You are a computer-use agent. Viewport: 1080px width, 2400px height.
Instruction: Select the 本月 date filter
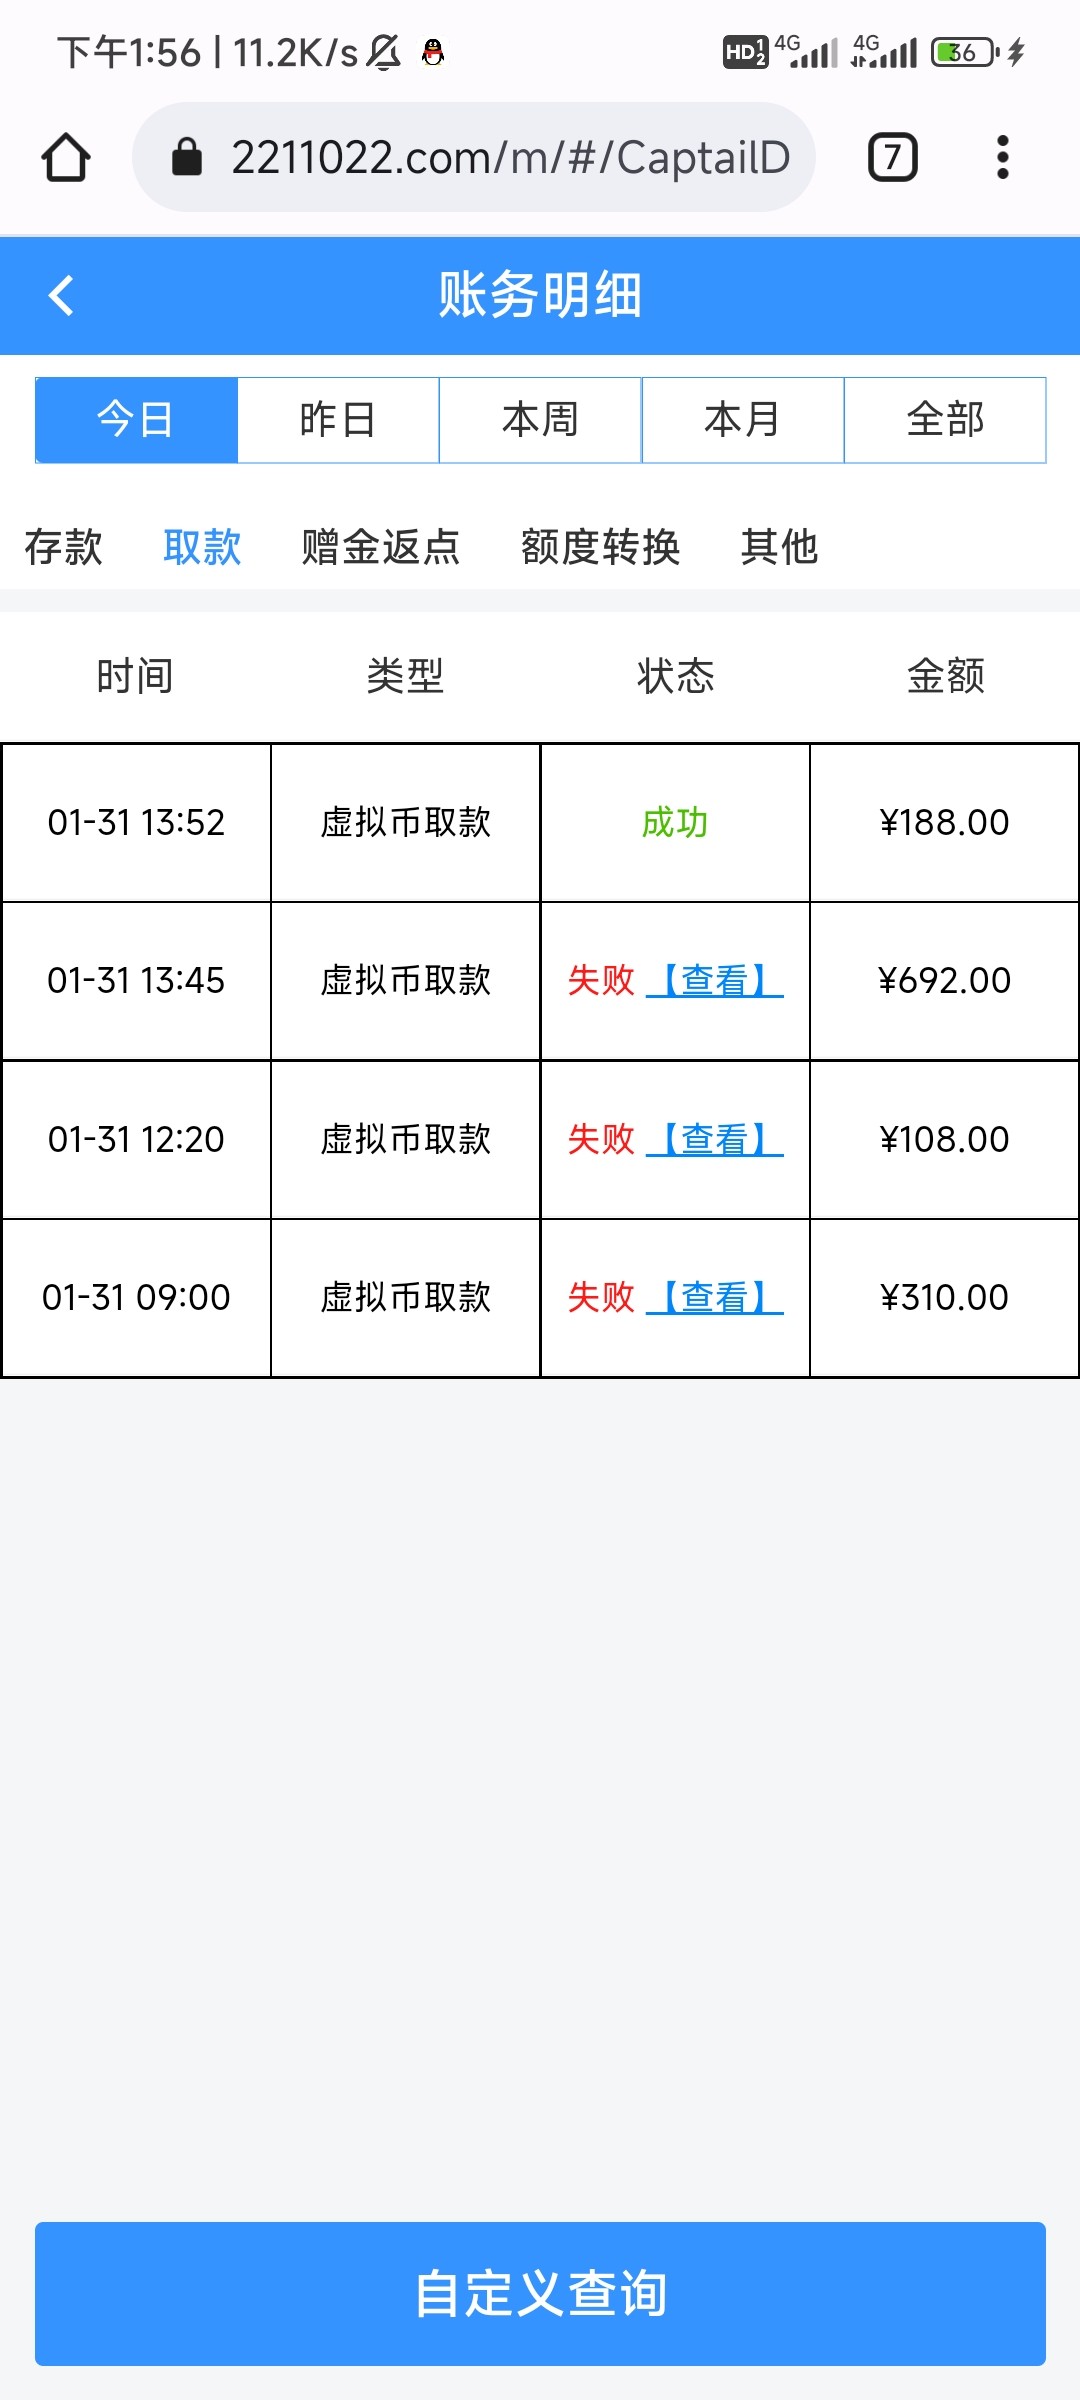coord(742,420)
